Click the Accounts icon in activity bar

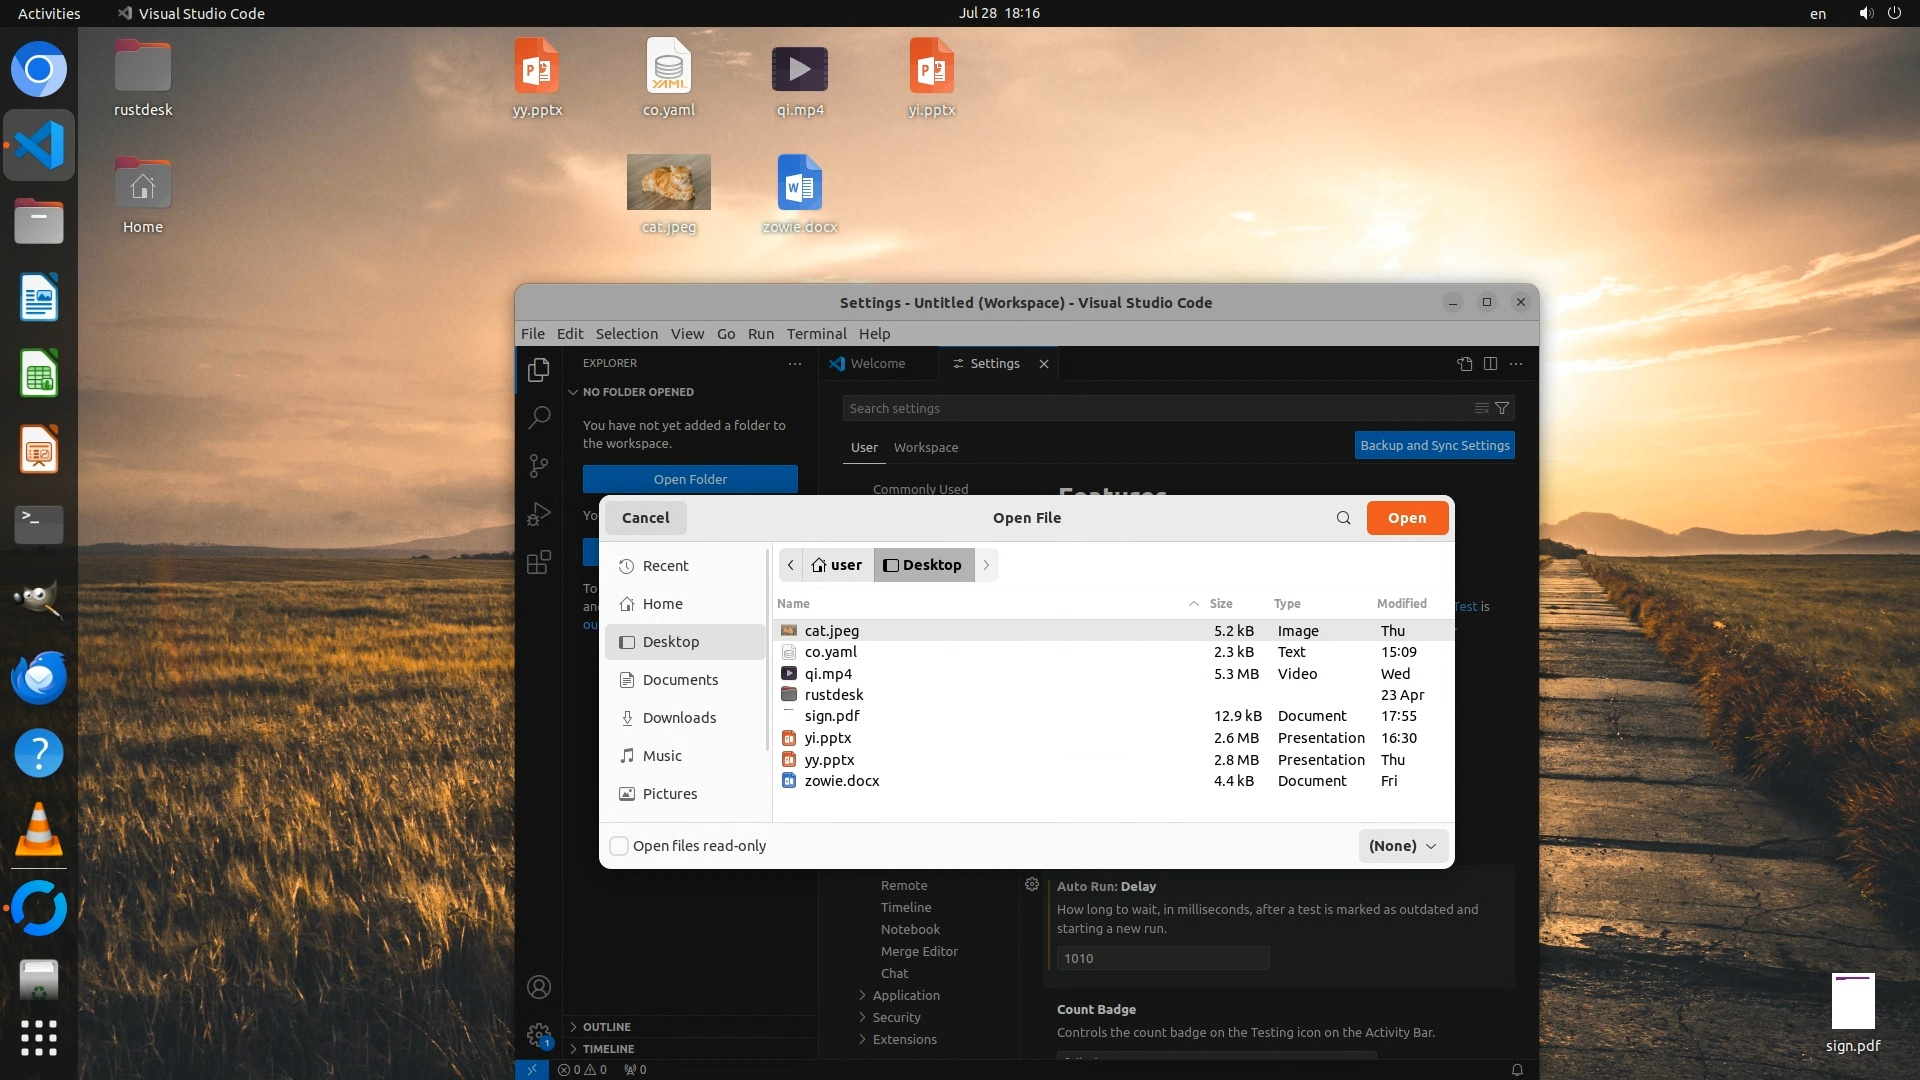pyautogui.click(x=539, y=988)
